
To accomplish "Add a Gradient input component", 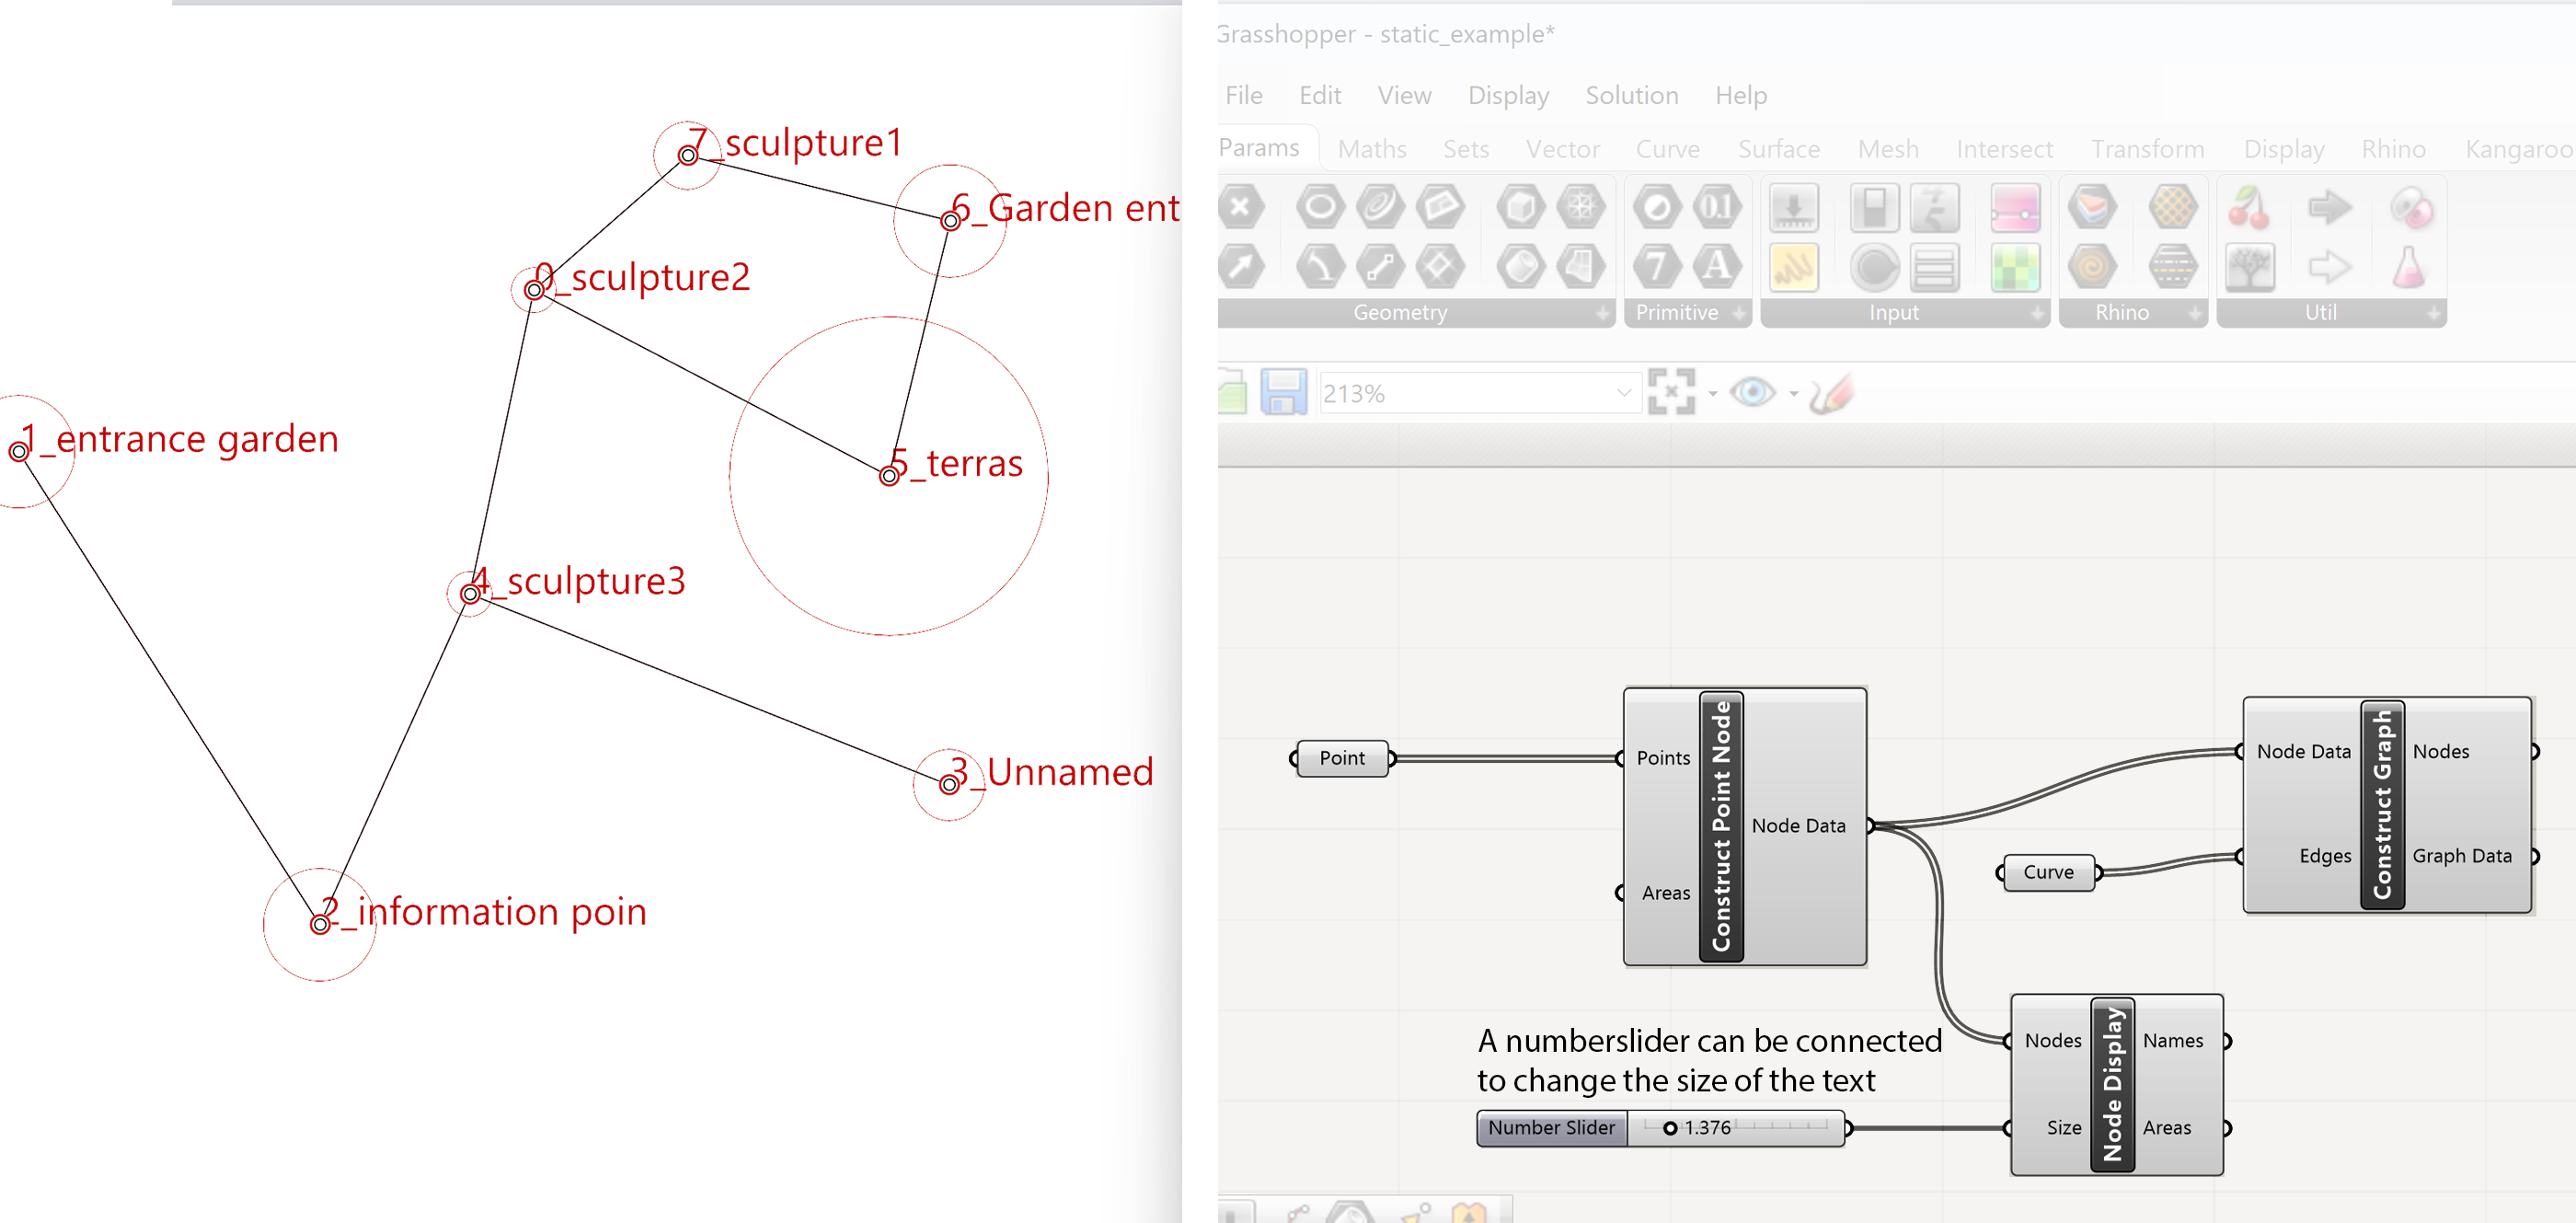I will point(2014,209).
